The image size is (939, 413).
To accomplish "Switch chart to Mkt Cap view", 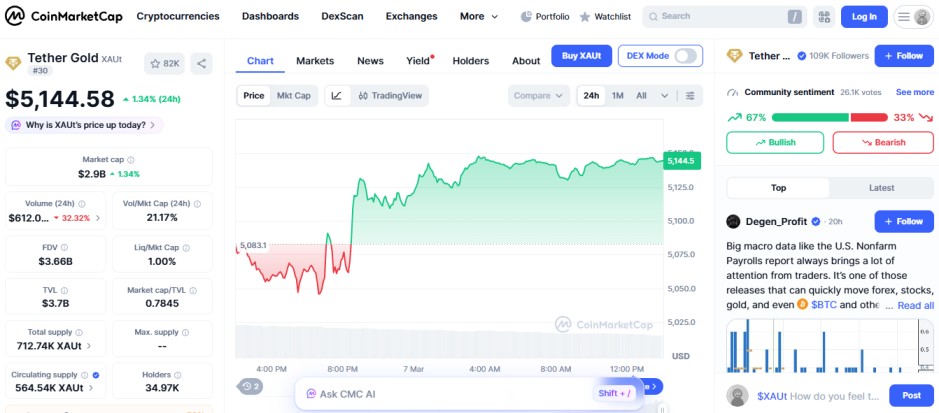I will tap(293, 96).
